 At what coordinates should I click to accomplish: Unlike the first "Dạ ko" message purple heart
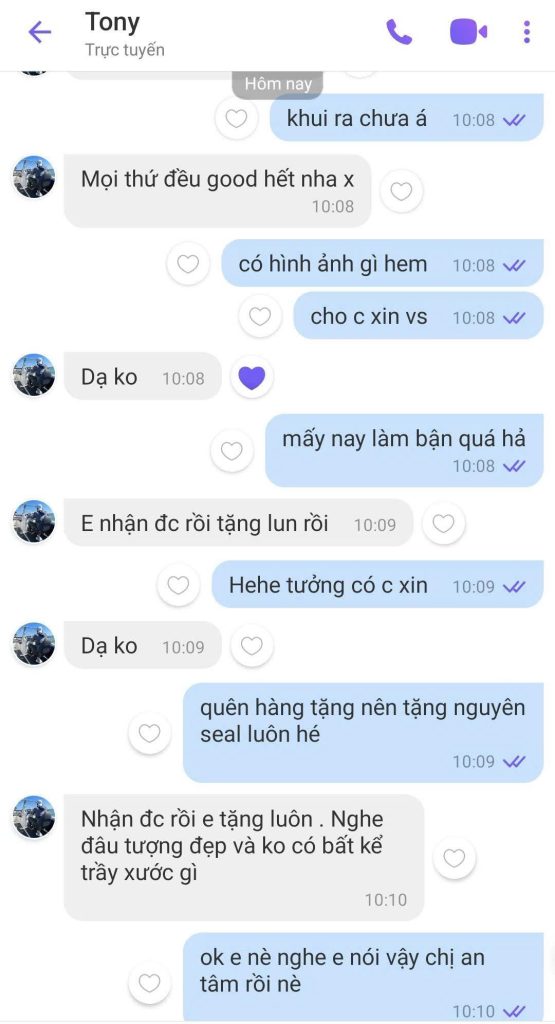coord(251,377)
